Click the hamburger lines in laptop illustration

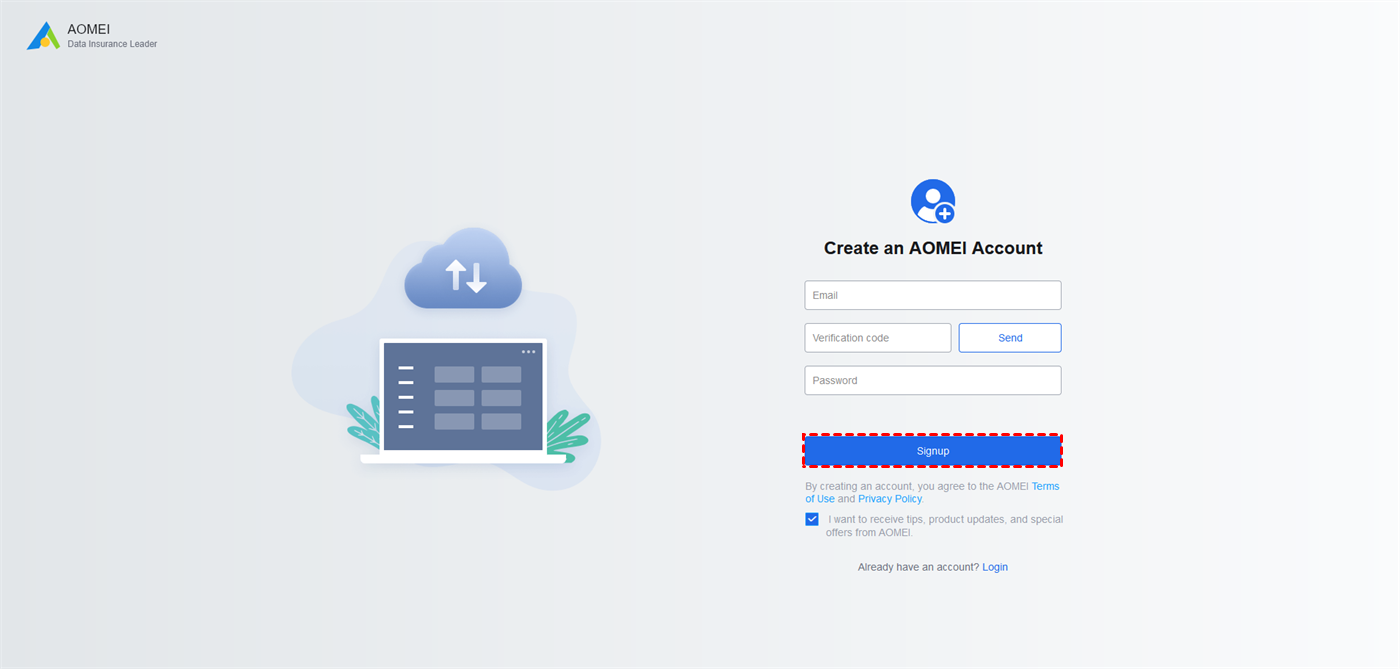[x=406, y=397]
